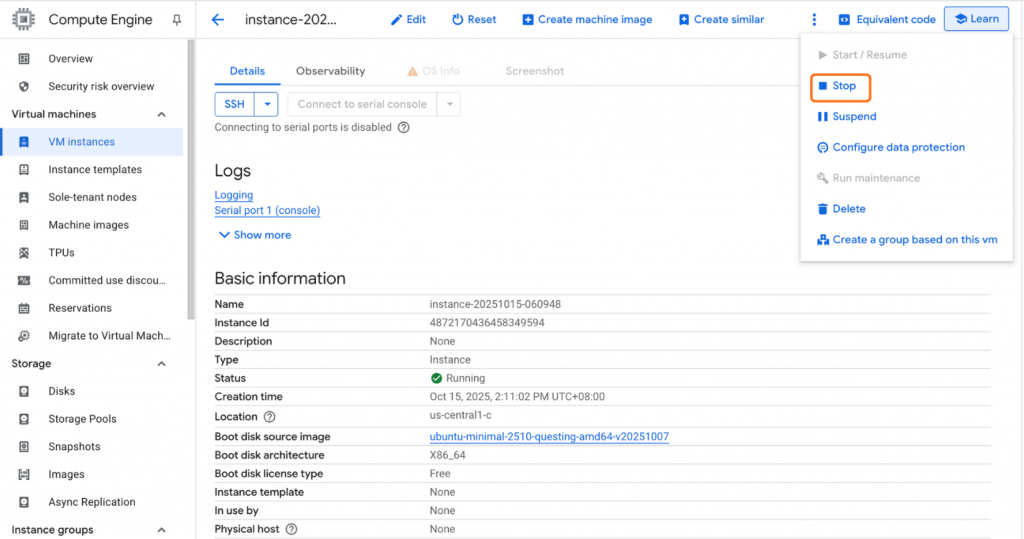
Task: Choose Create a group based on this vm
Action: [x=907, y=240]
